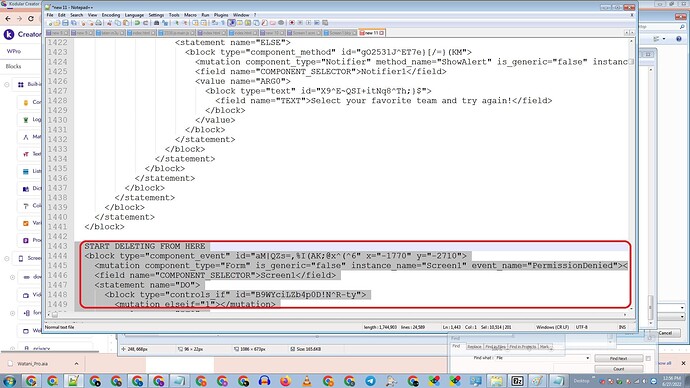Click the Print icon in Notepad++ toolbar
The height and width of the screenshot is (388, 690).
point(99,23)
